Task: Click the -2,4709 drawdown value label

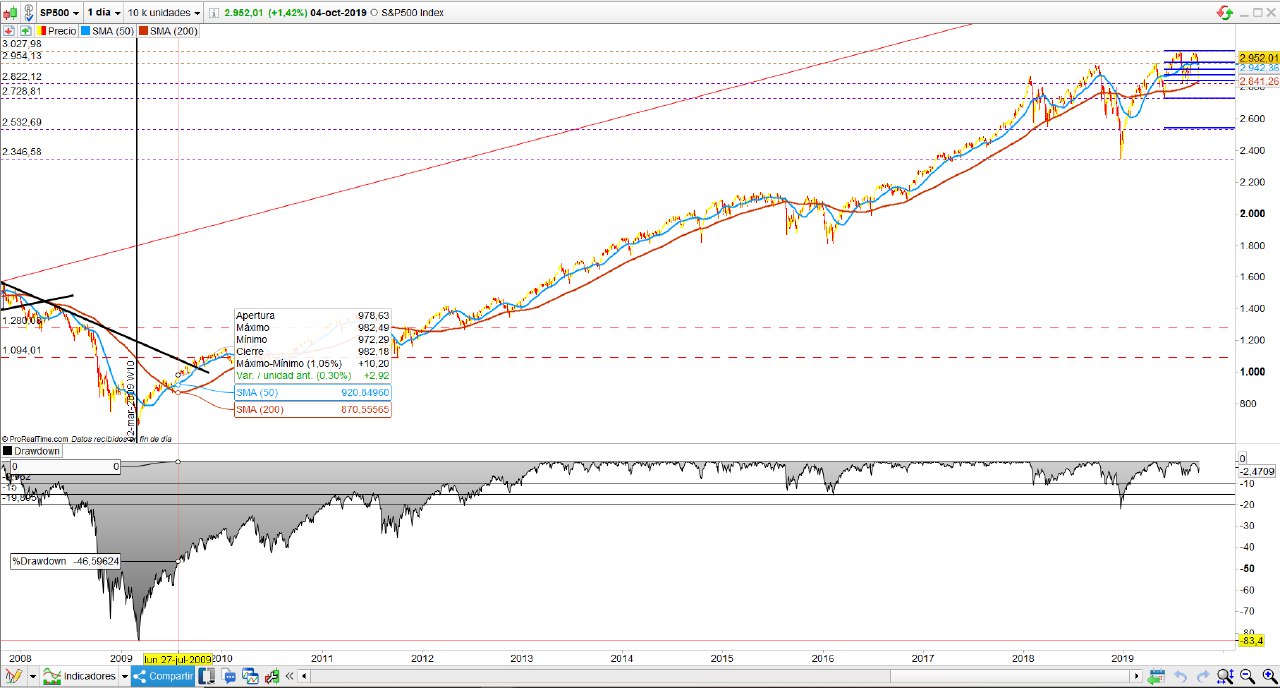Action: click(1258, 470)
